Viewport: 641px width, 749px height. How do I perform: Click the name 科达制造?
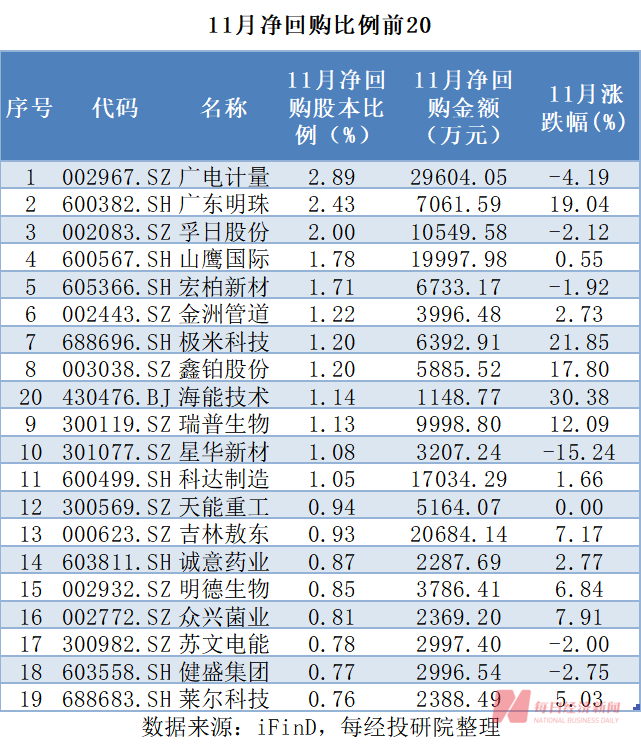(224, 479)
